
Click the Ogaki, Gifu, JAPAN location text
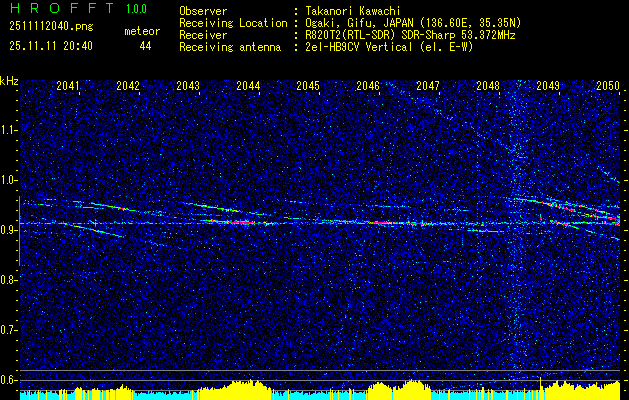pos(413,23)
